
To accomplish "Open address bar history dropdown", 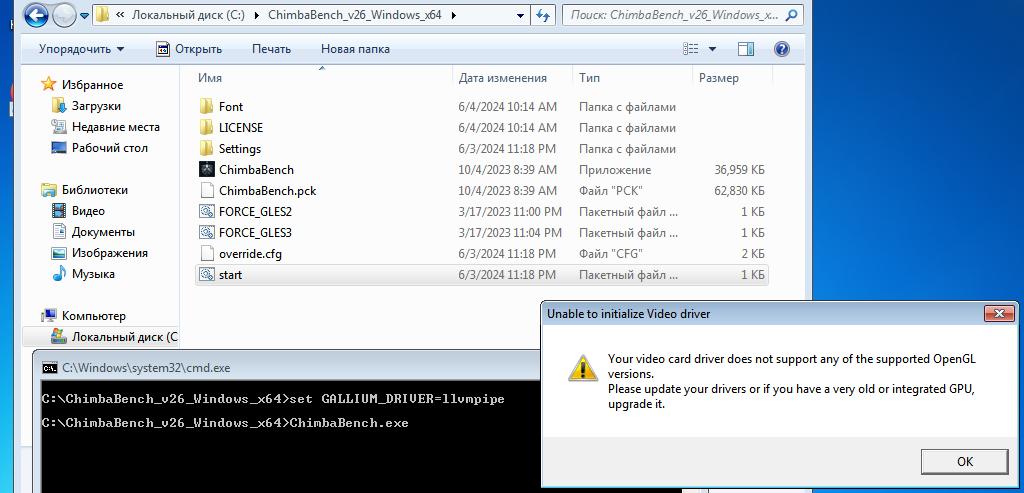I will [520, 15].
